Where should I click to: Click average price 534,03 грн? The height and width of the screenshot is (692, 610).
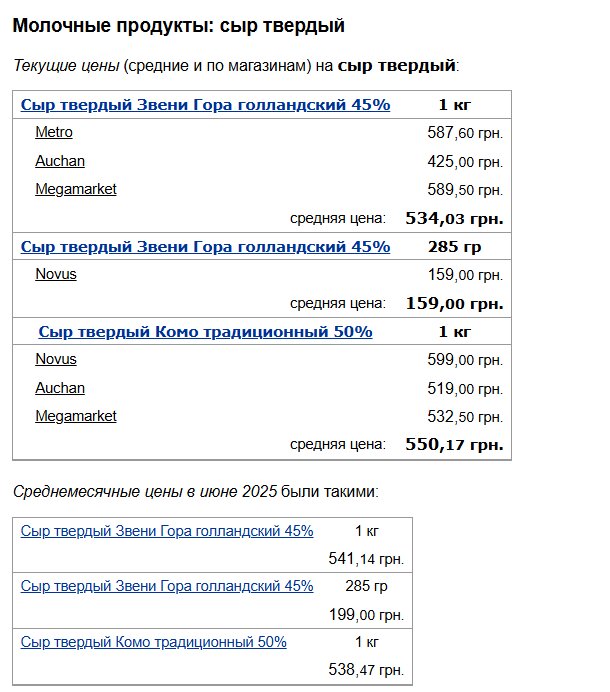[454, 217]
